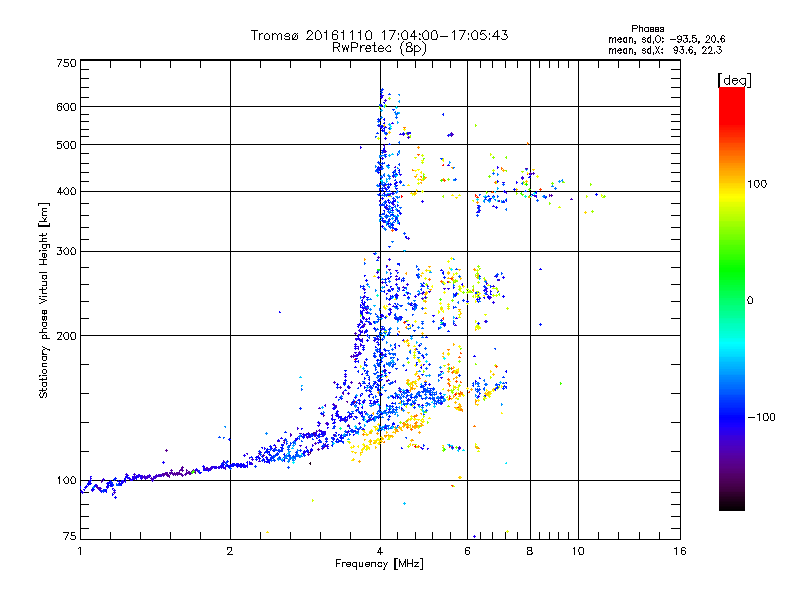
Task: Click the x-axis '2' frequency label
Action: 230,551
